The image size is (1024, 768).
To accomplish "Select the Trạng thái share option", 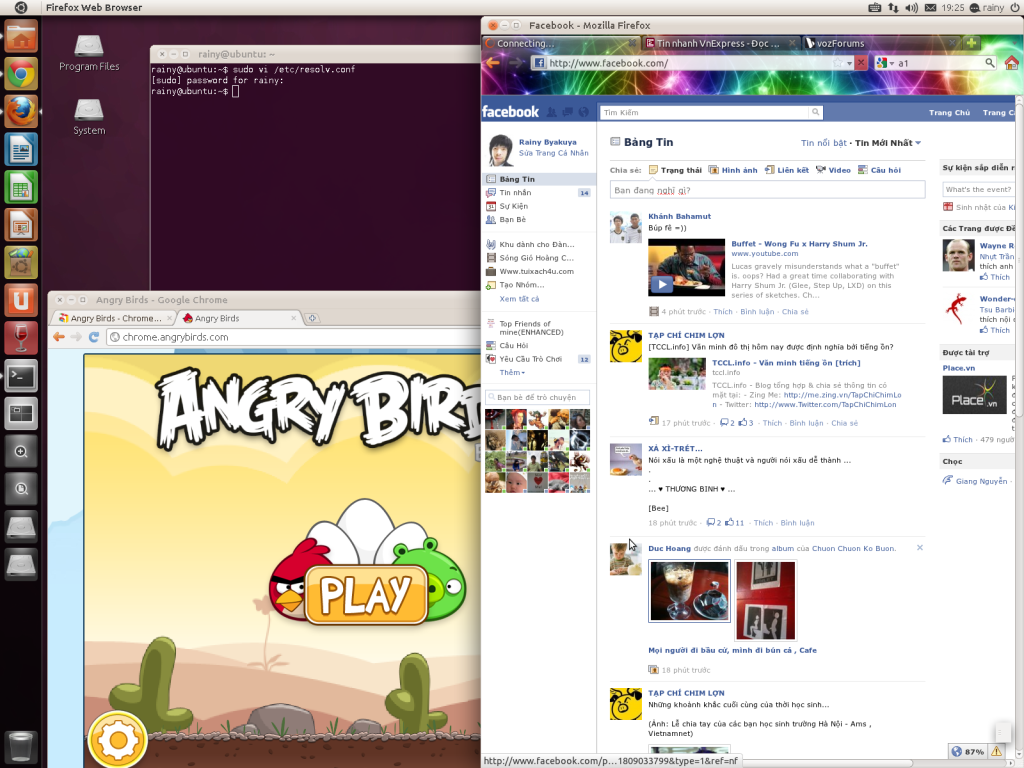I will point(675,170).
